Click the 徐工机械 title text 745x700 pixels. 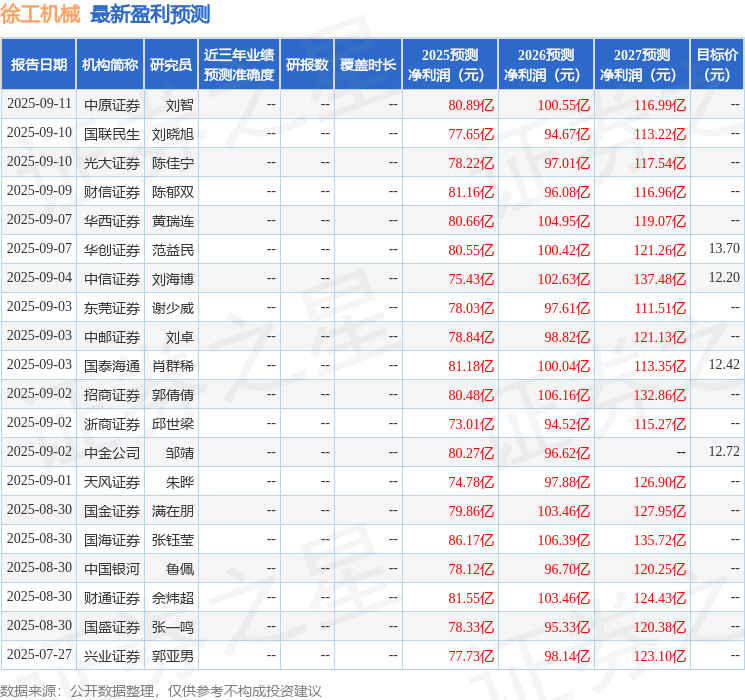click(40, 14)
